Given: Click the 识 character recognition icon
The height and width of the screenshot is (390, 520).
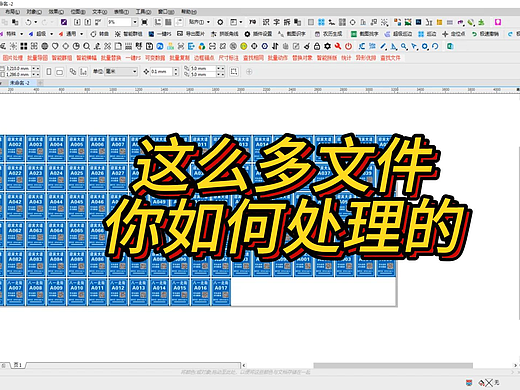Looking at the screenshot, I should pyautogui.click(x=266, y=22).
